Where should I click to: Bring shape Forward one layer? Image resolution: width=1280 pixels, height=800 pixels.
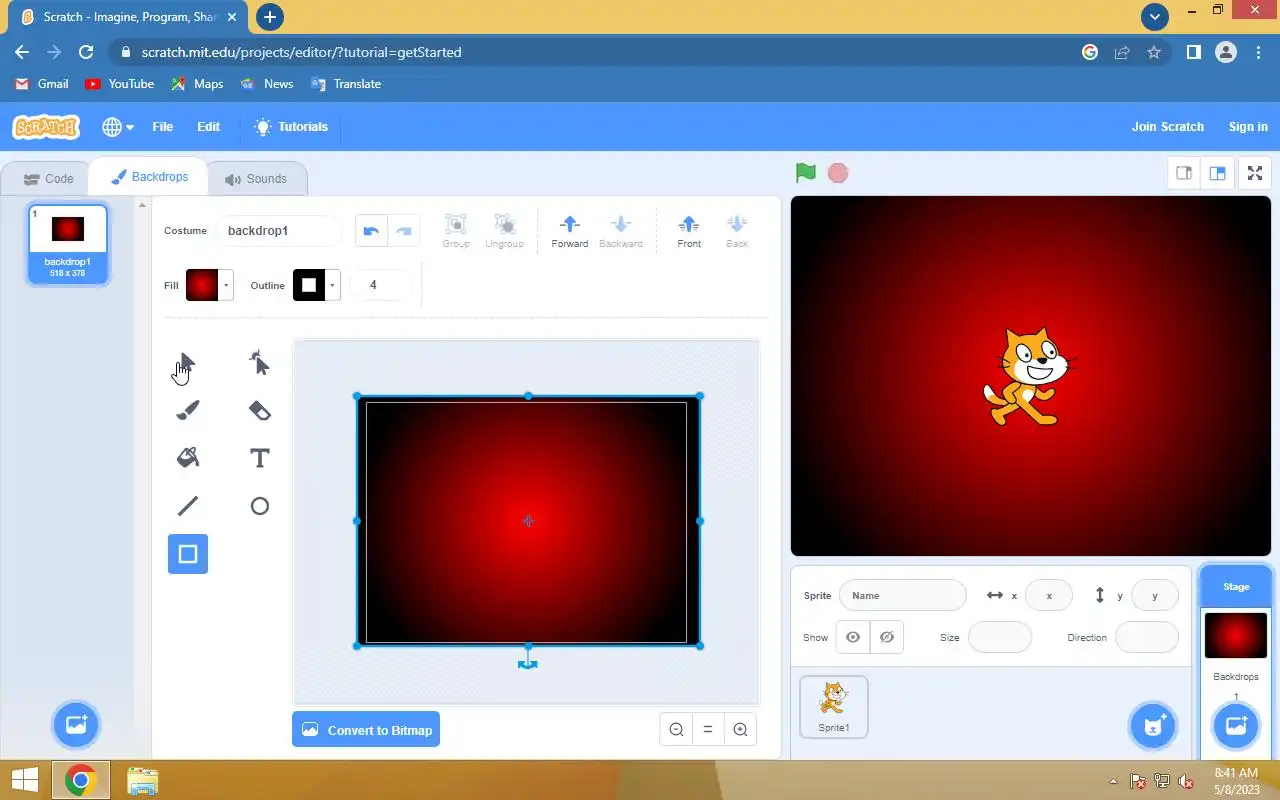coord(570,231)
